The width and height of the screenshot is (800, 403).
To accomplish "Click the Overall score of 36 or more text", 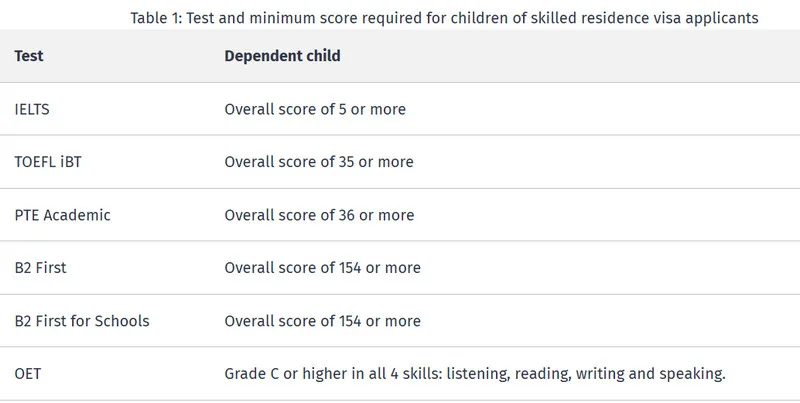I will (319, 215).
